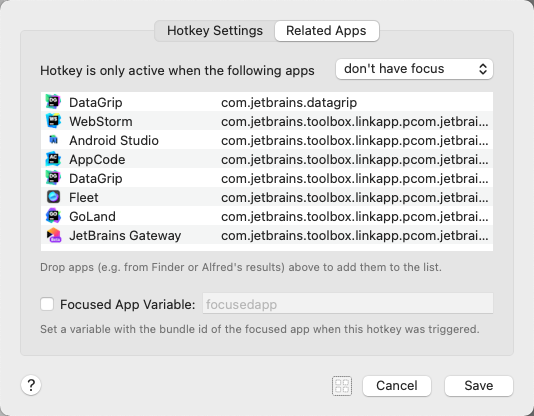Open the "don't have focus" dropdown
The image size is (534, 416).
pyautogui.click(x=414, y=69)
